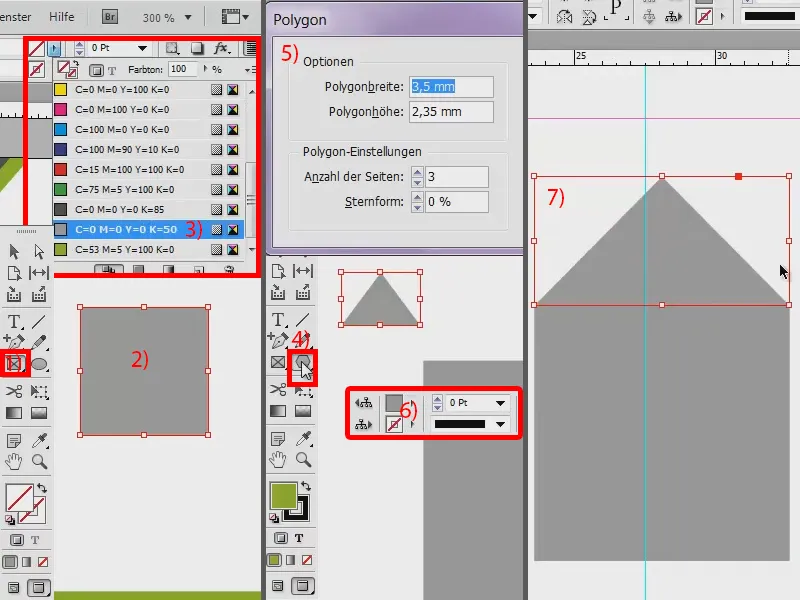Switch to Preview view mode beside the Polygon dialog toolbox

(x=303, y=585)
